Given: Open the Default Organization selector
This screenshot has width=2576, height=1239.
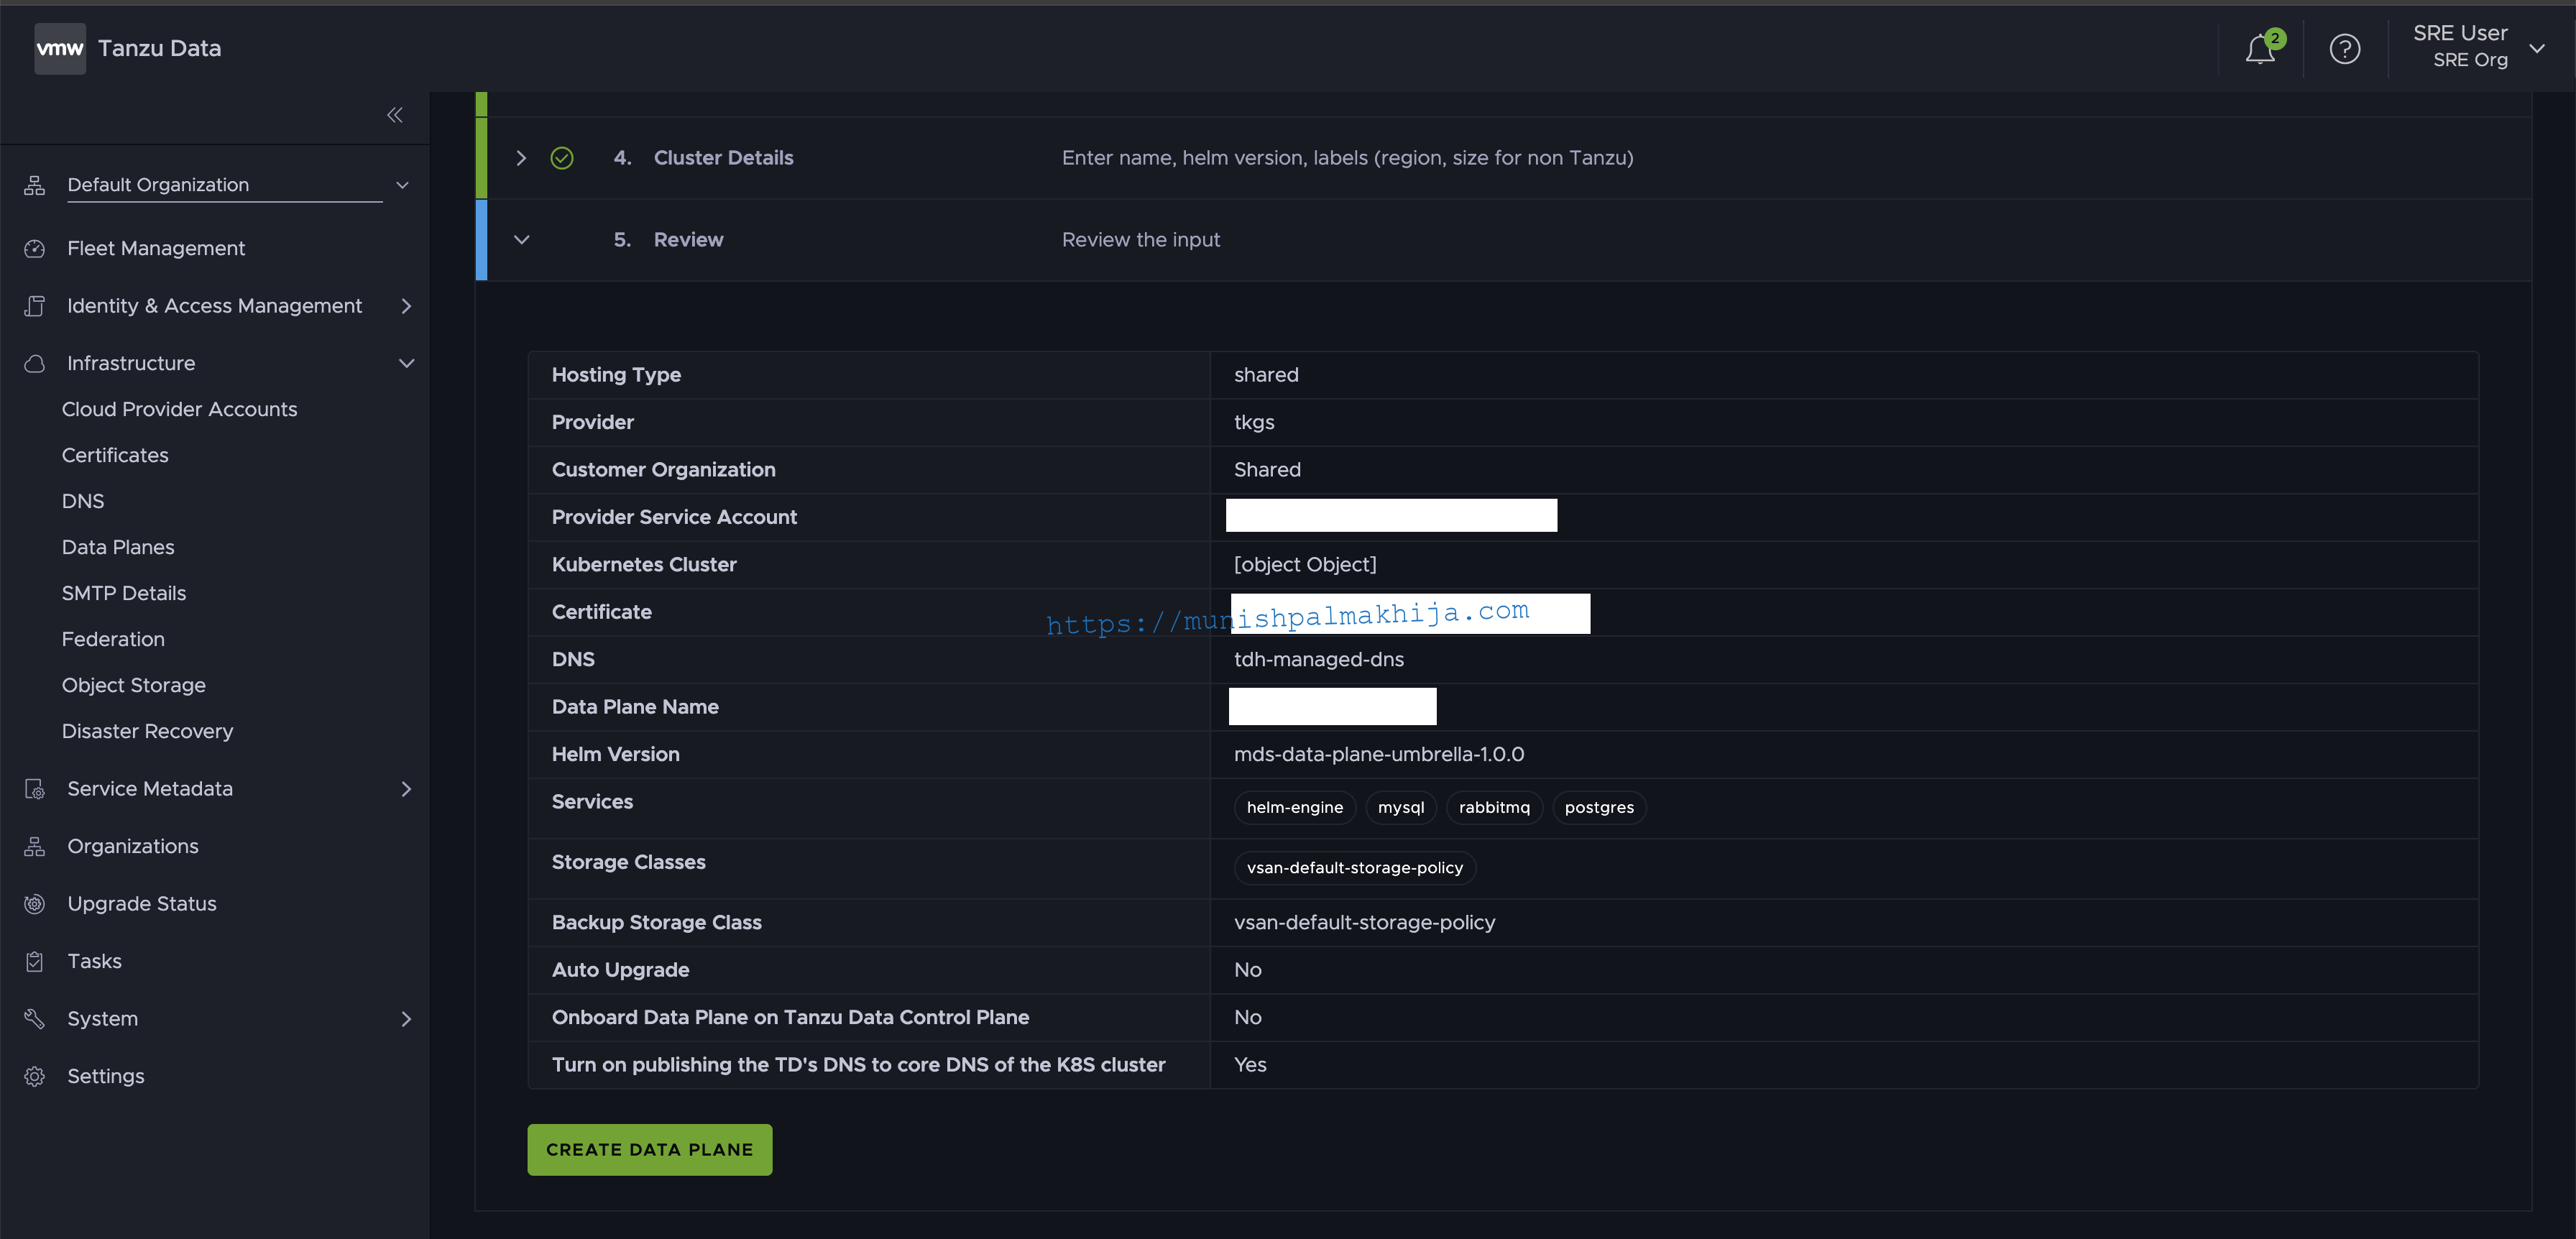Looking at the screenshot, I should pos(238,185).
